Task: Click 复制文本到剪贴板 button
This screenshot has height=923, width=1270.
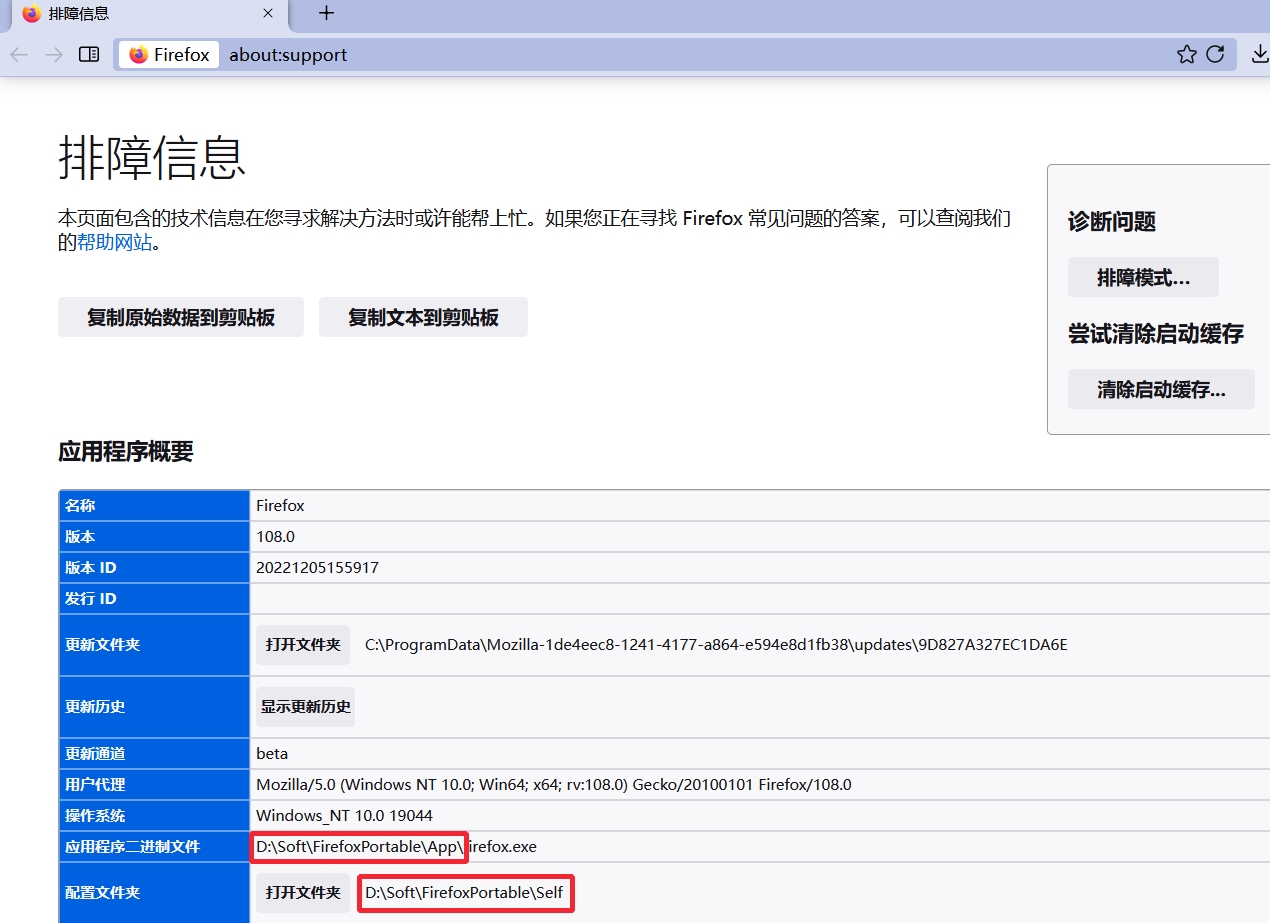Action: coord(423,317)
